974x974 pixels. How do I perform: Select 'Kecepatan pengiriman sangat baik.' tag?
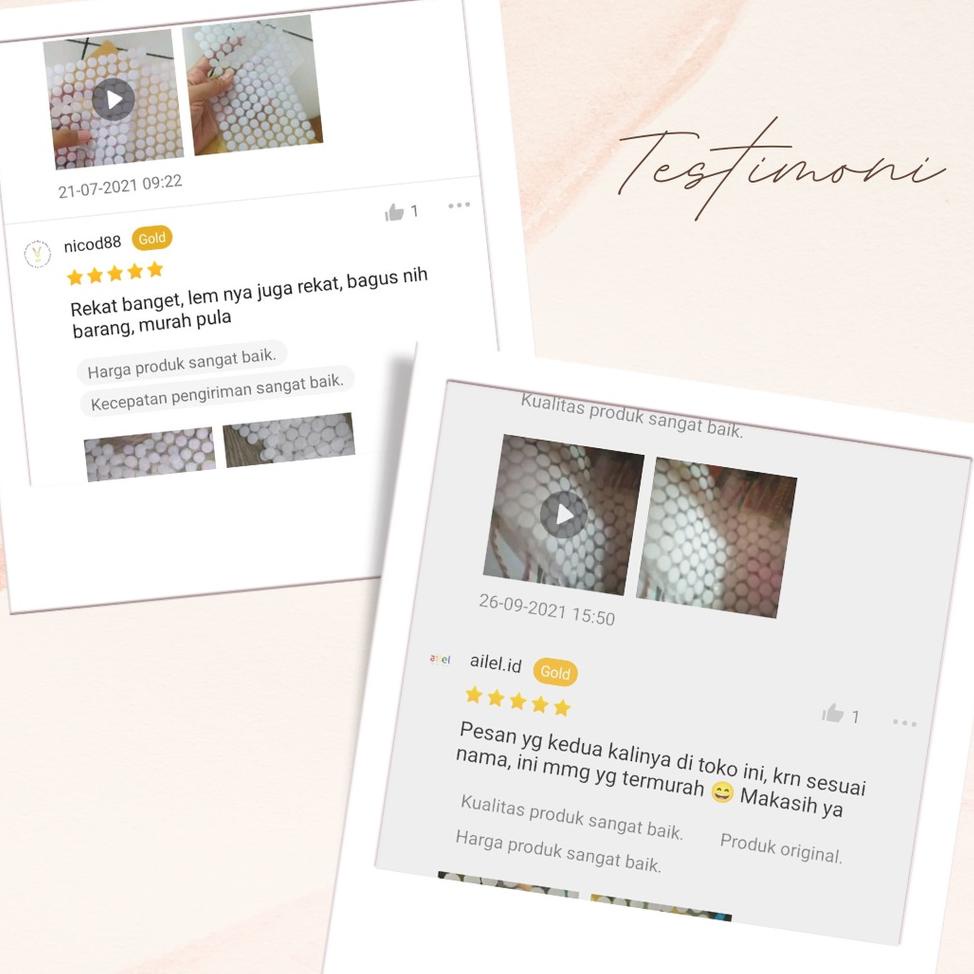[217, 391]
